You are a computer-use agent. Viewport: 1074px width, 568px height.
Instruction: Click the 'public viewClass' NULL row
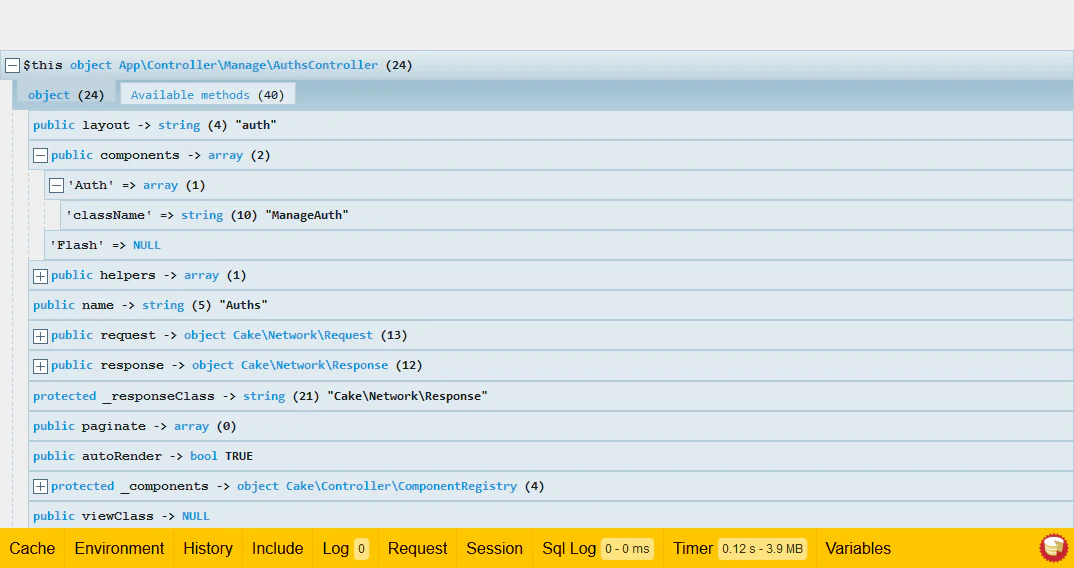click(x=551, y=516)
